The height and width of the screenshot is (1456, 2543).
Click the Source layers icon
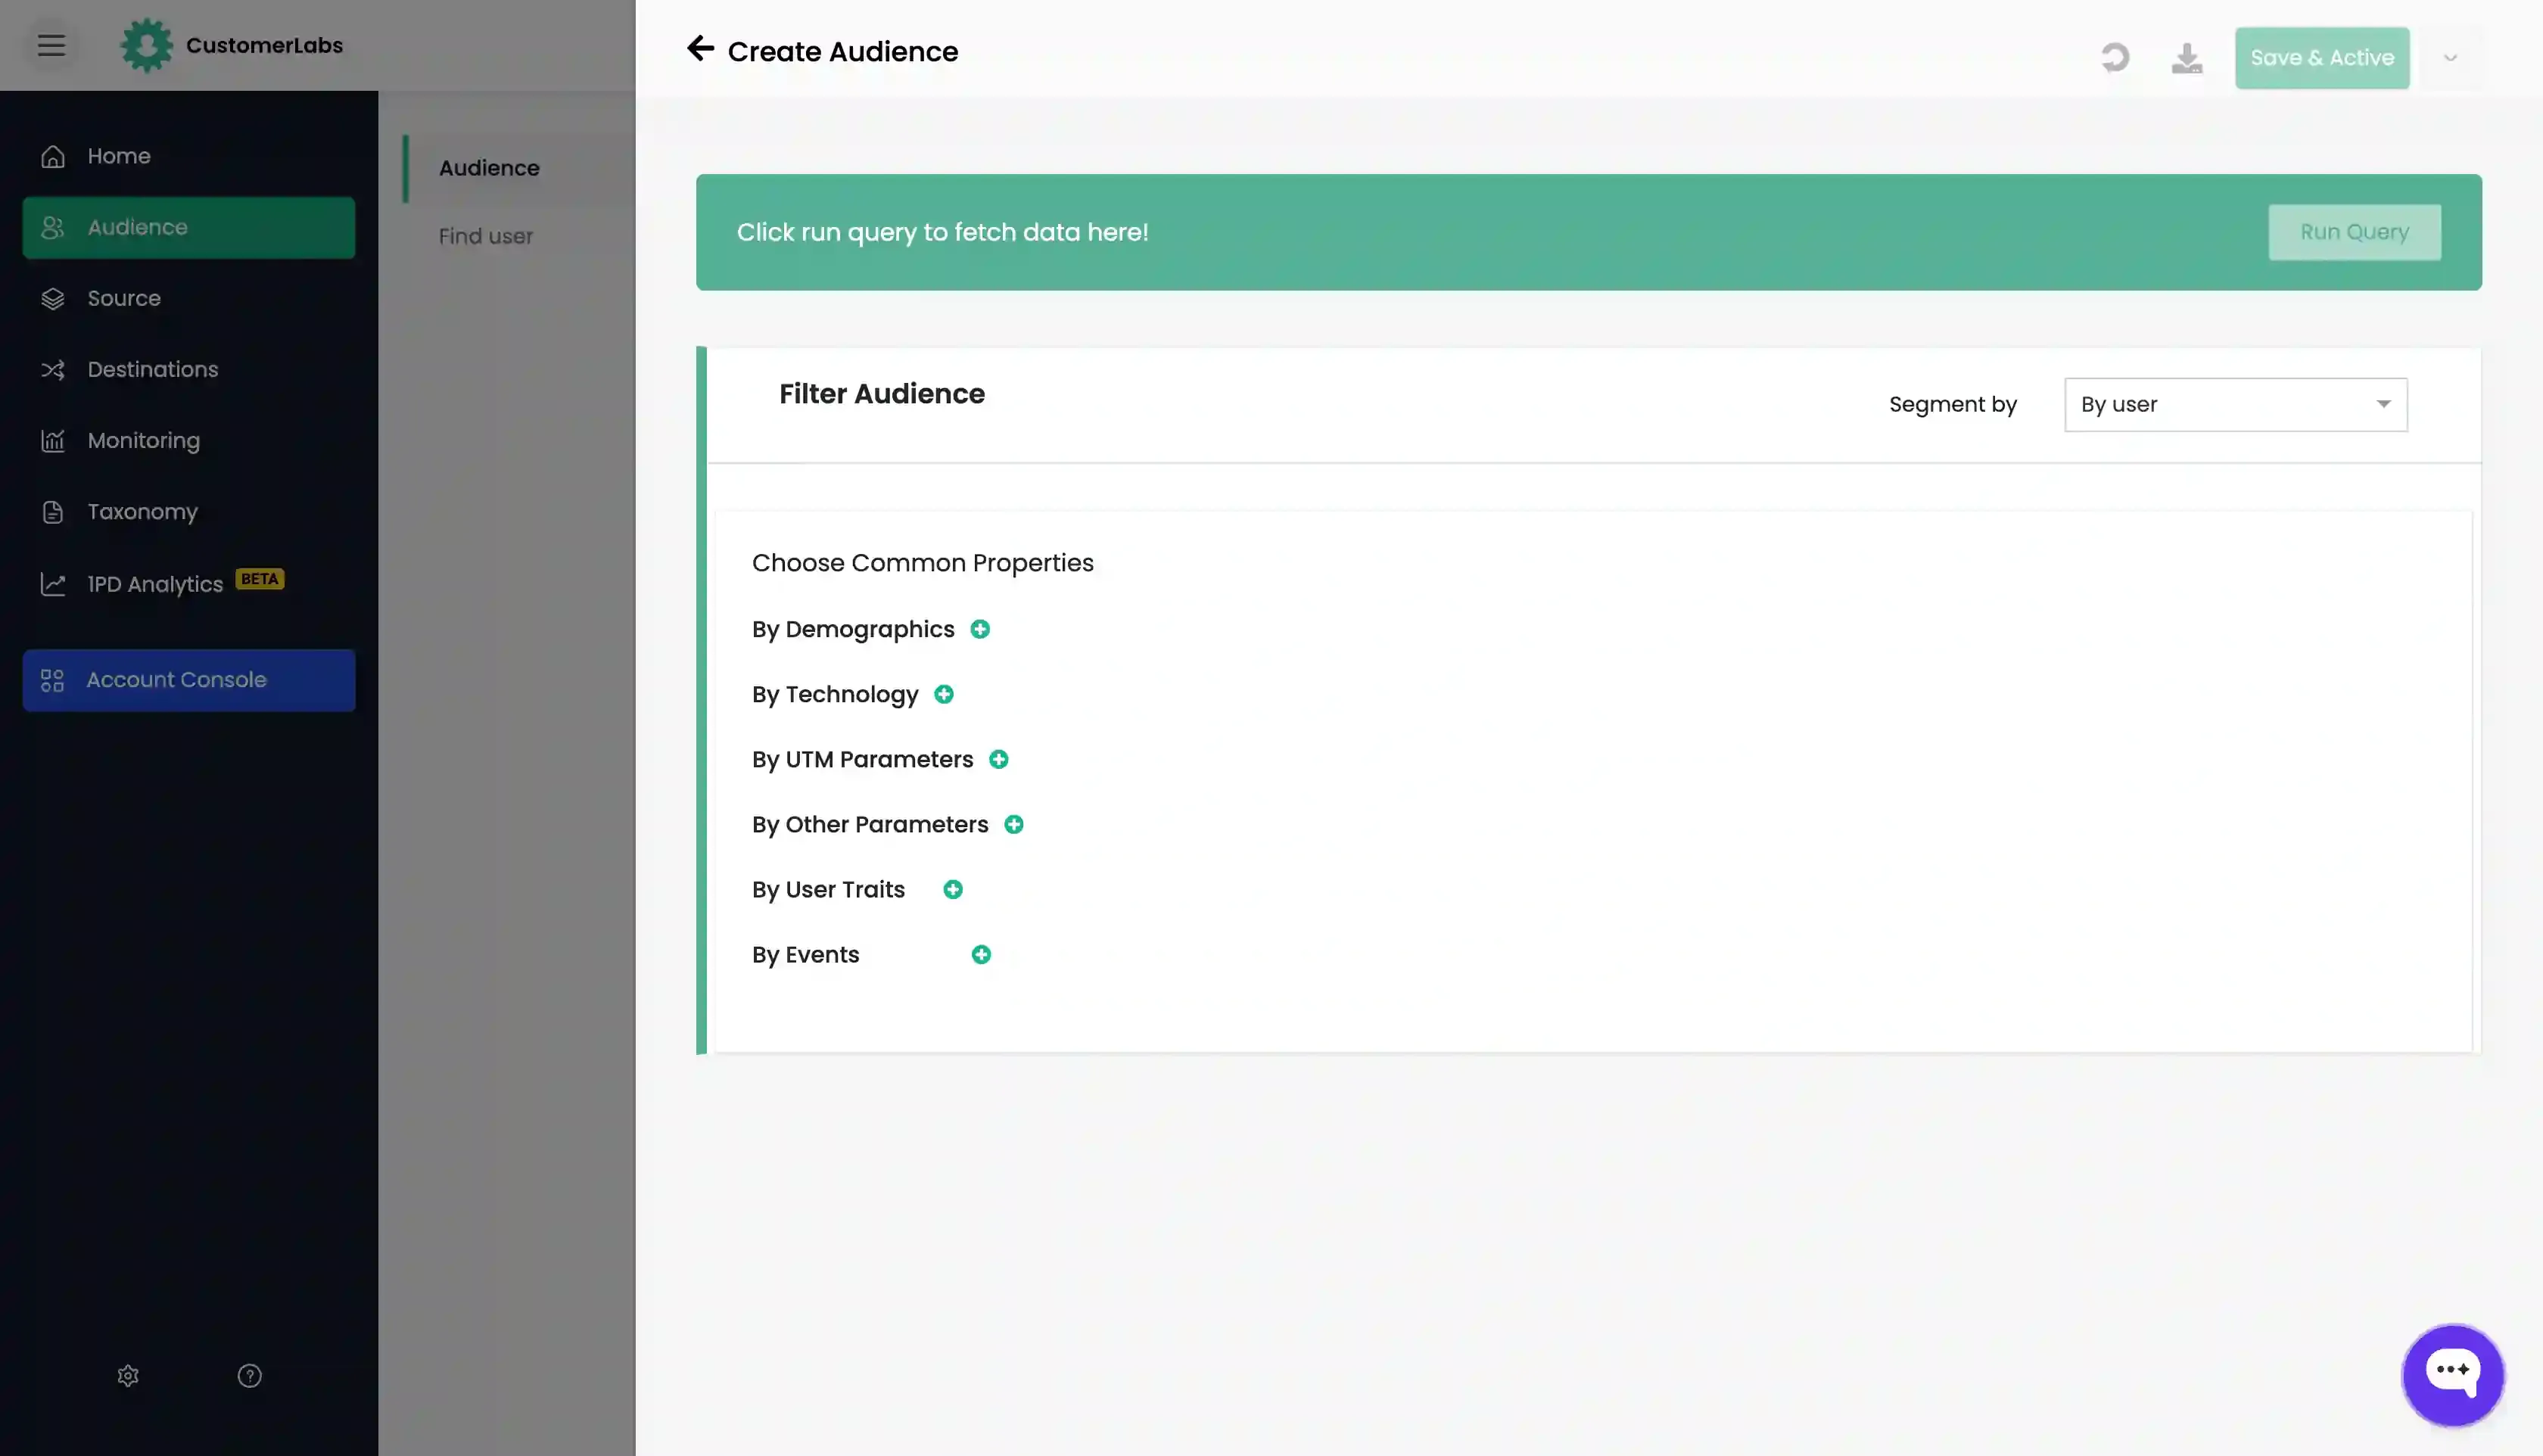point(53,298)
